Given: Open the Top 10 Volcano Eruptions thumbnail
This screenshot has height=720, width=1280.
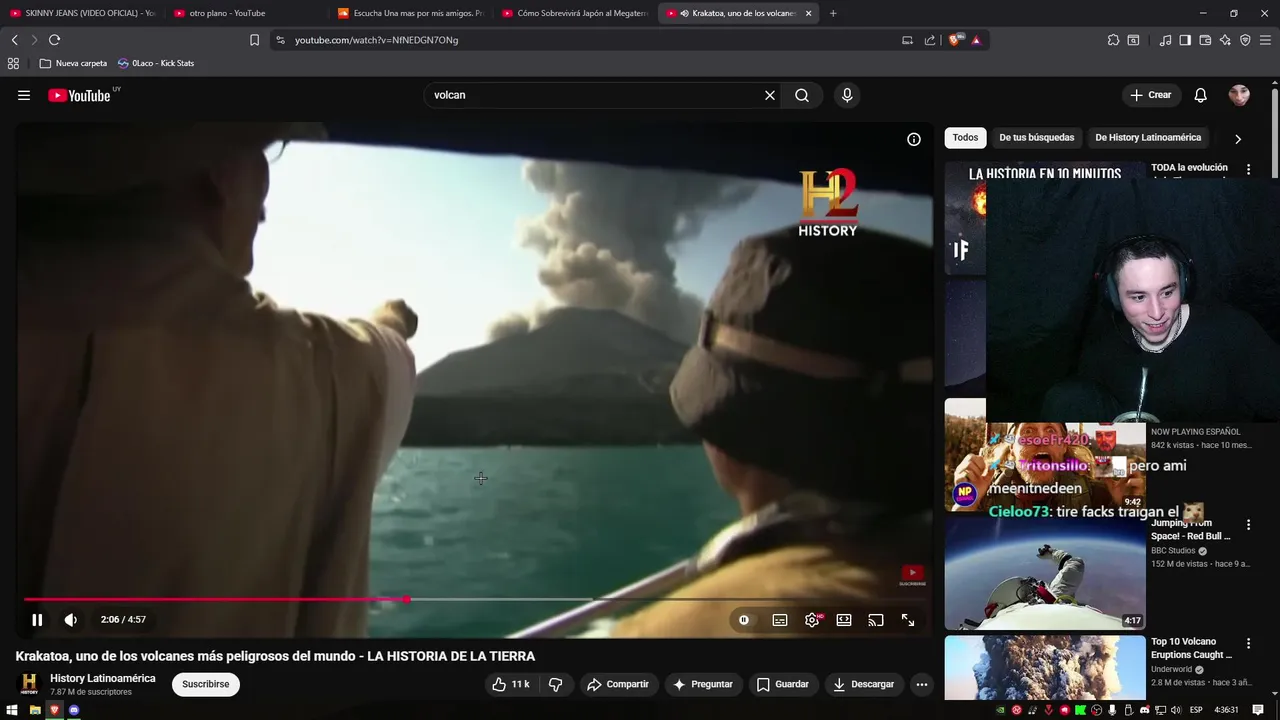Looking at the screenshot, I should click(1045, 668).
